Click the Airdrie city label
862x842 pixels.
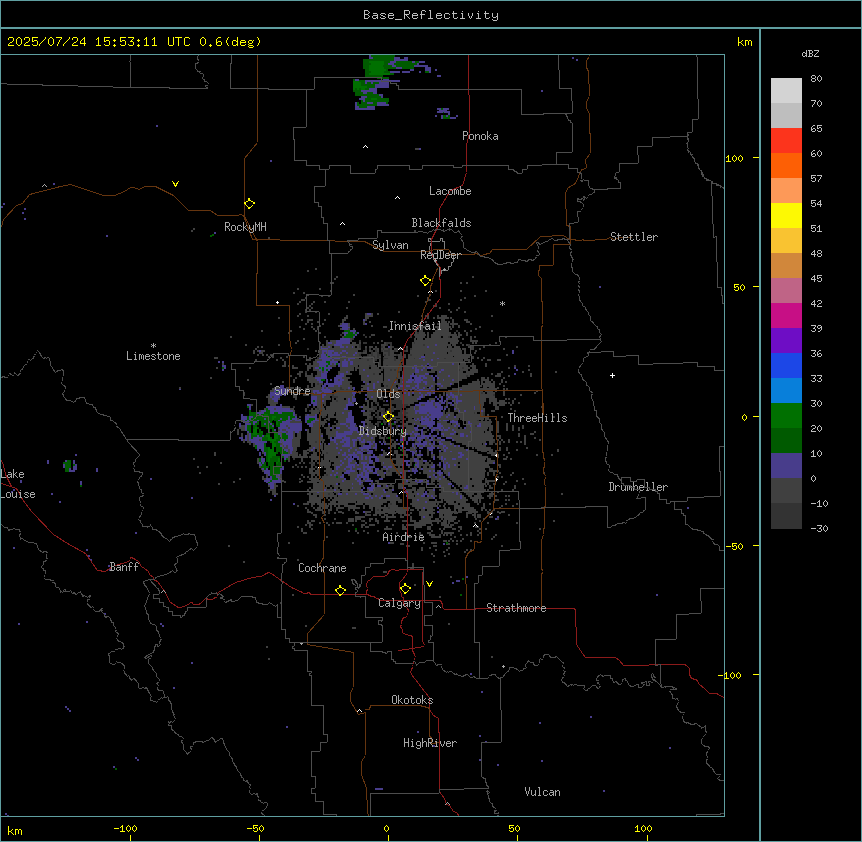click(403, 537)
